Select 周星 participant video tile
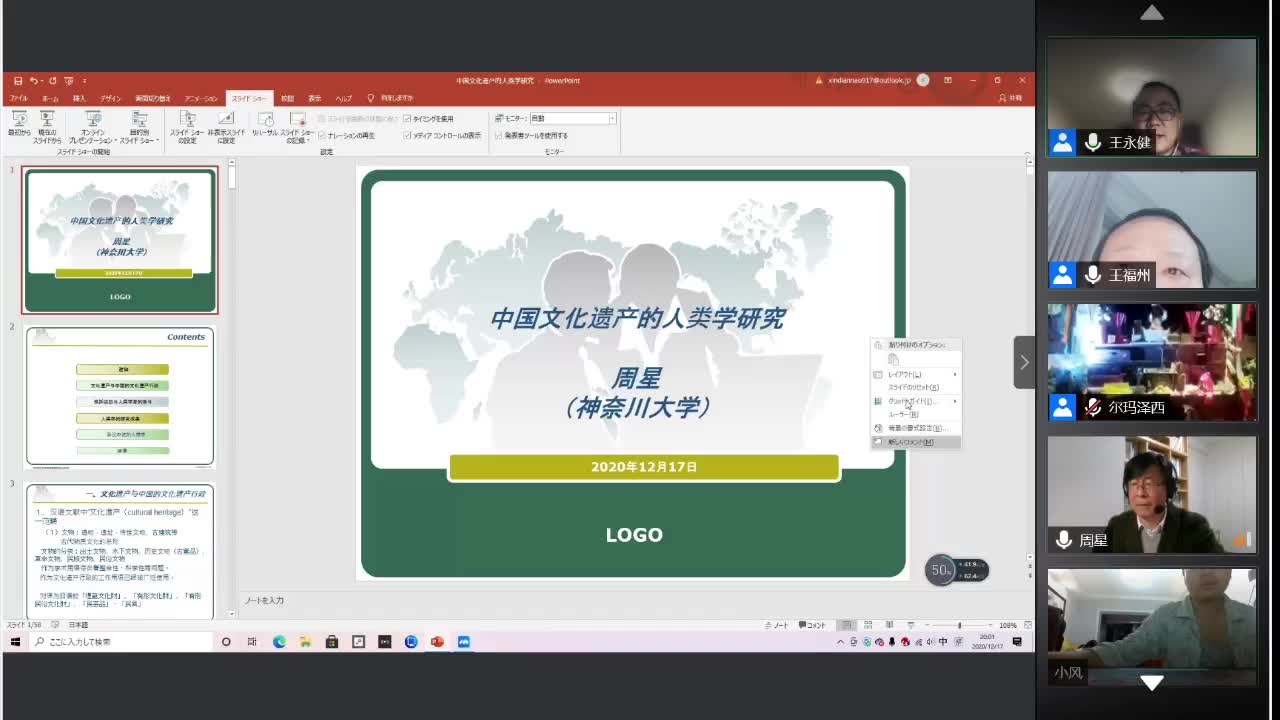The height and width of the screenshot is (720, 1280). point(1152,495)
